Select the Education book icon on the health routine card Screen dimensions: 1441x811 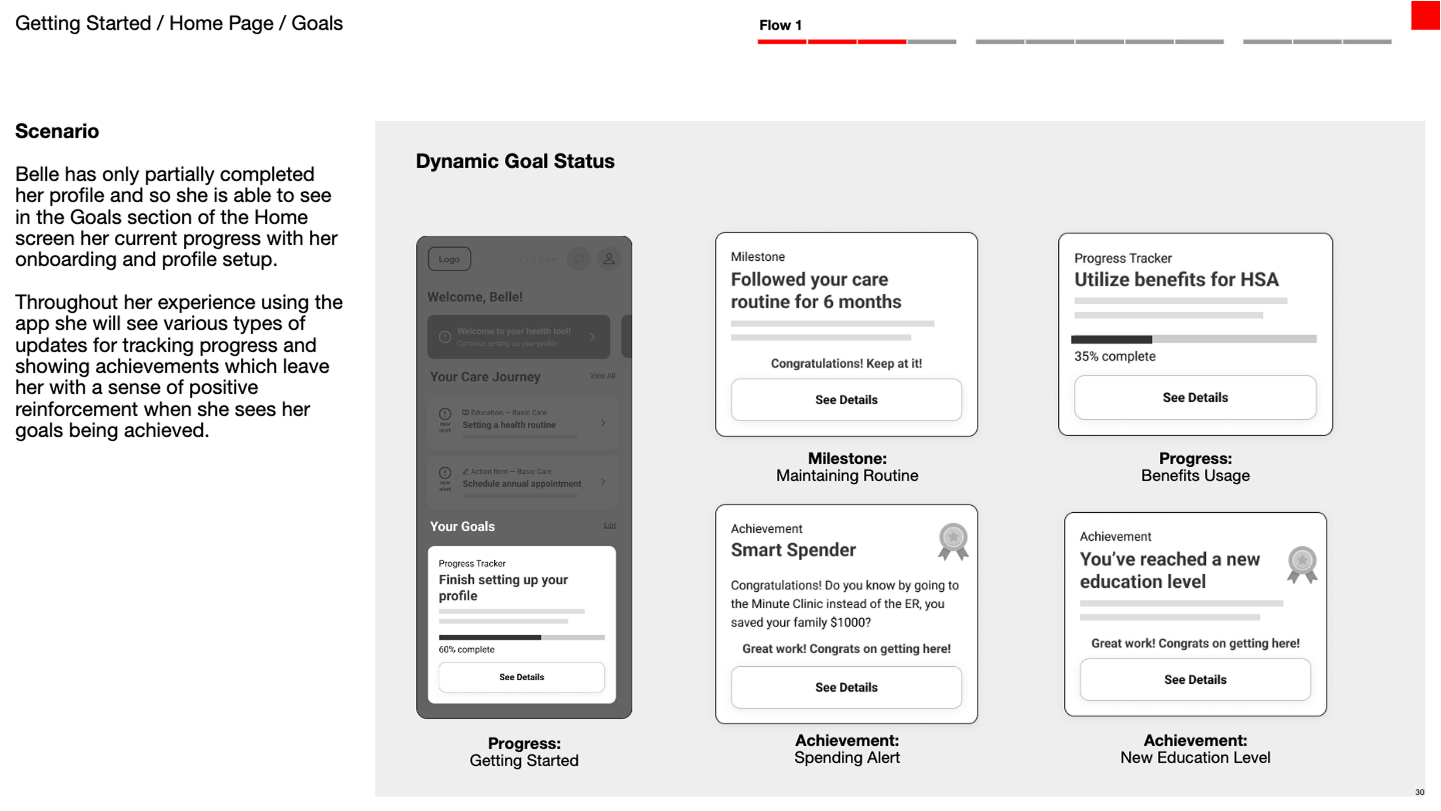coord(467,413)
